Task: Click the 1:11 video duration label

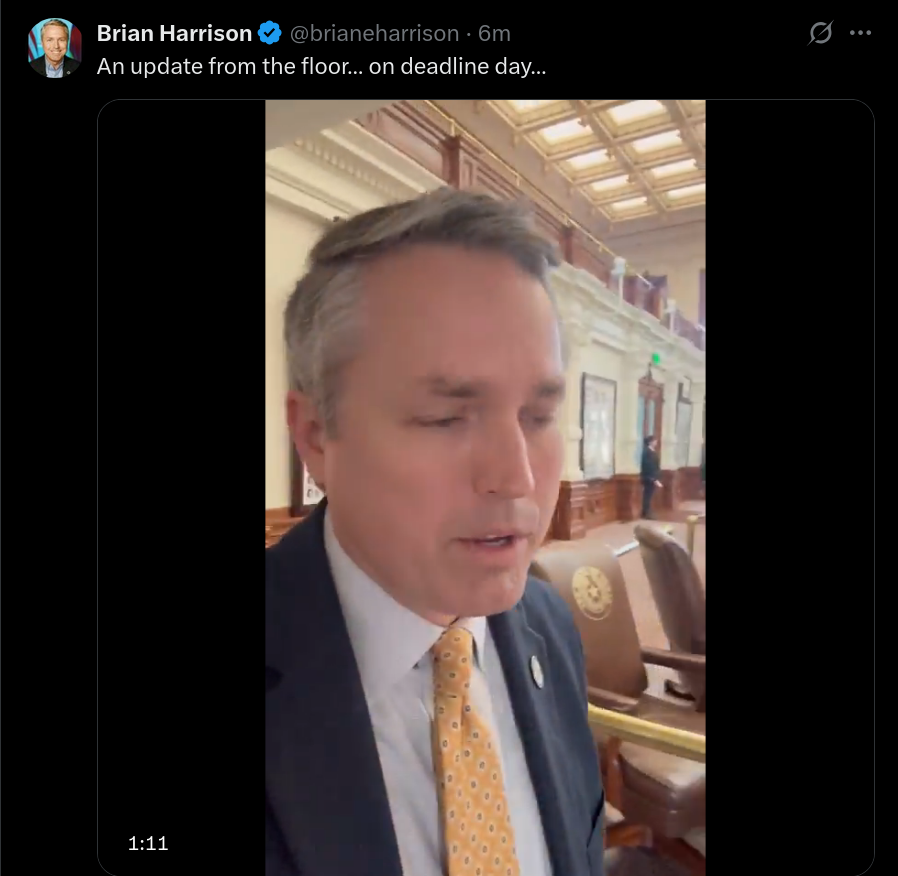Action: (148, 843)
